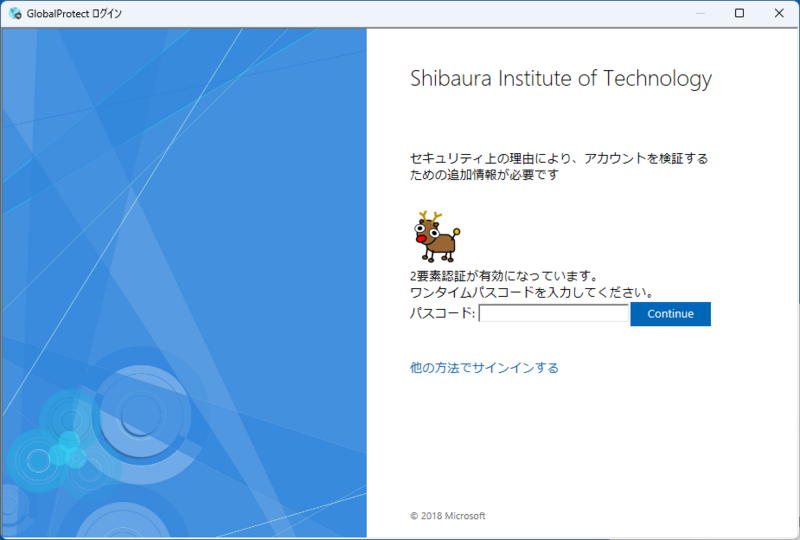Click the Continue button
Viewport: 800px width, 540px height.
[x=670, y=314]
